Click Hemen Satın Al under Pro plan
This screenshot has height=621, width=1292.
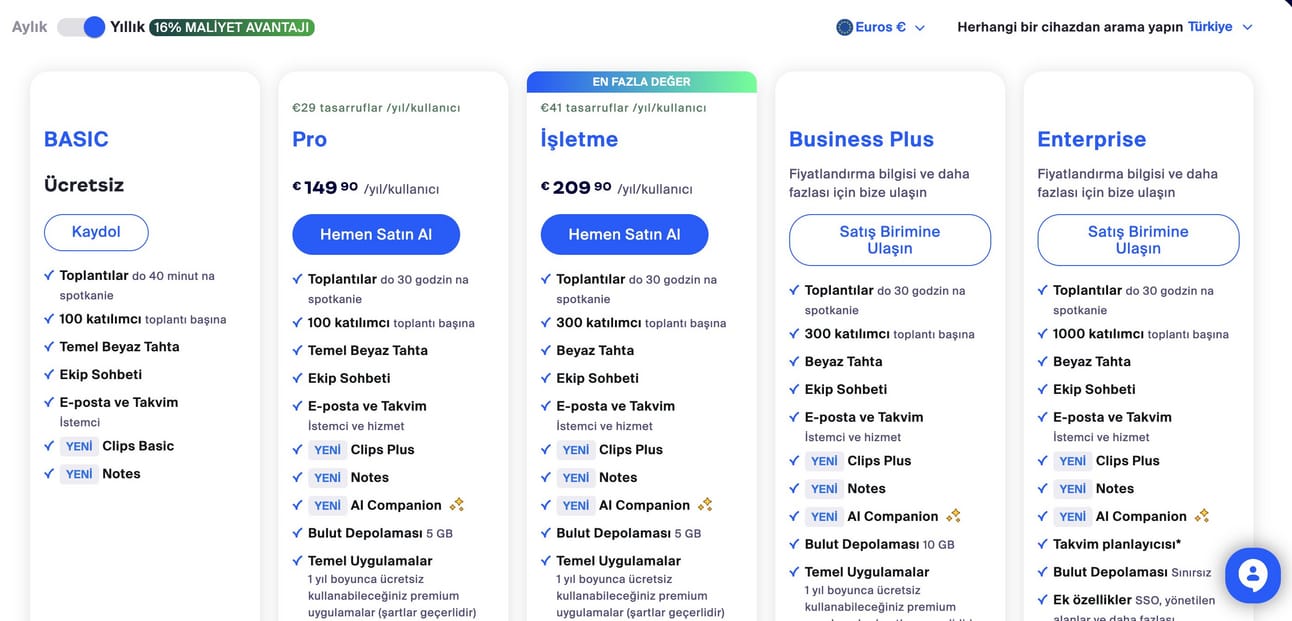coord(376,234)
